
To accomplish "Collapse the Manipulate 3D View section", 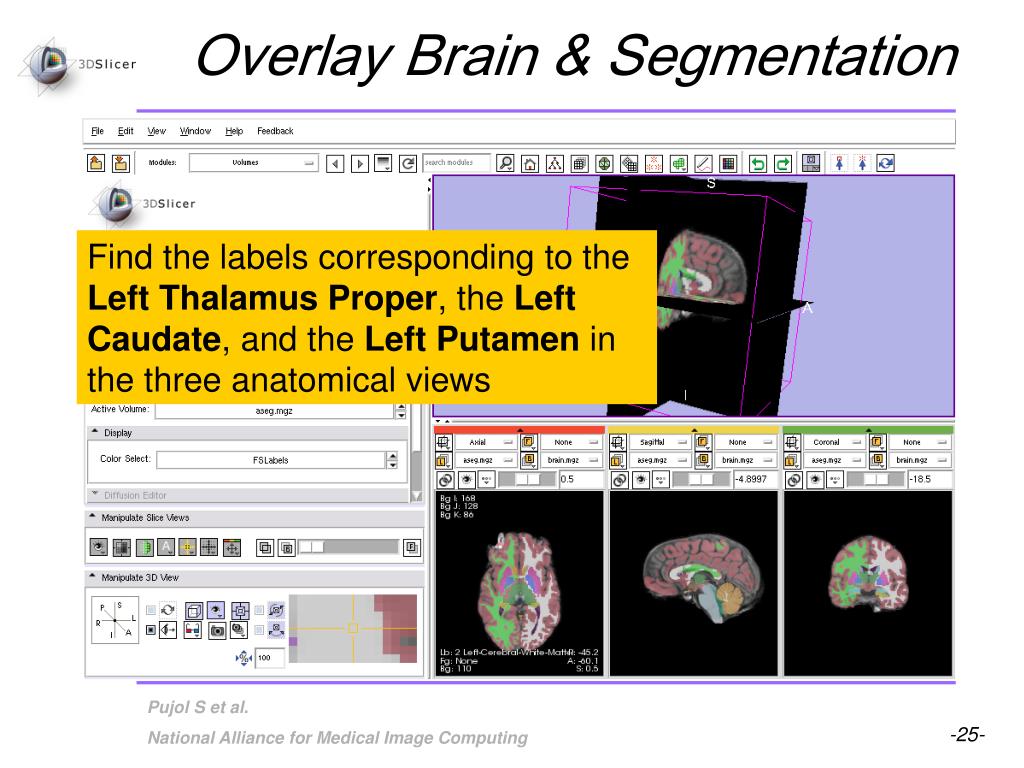I will pos(255,577).
